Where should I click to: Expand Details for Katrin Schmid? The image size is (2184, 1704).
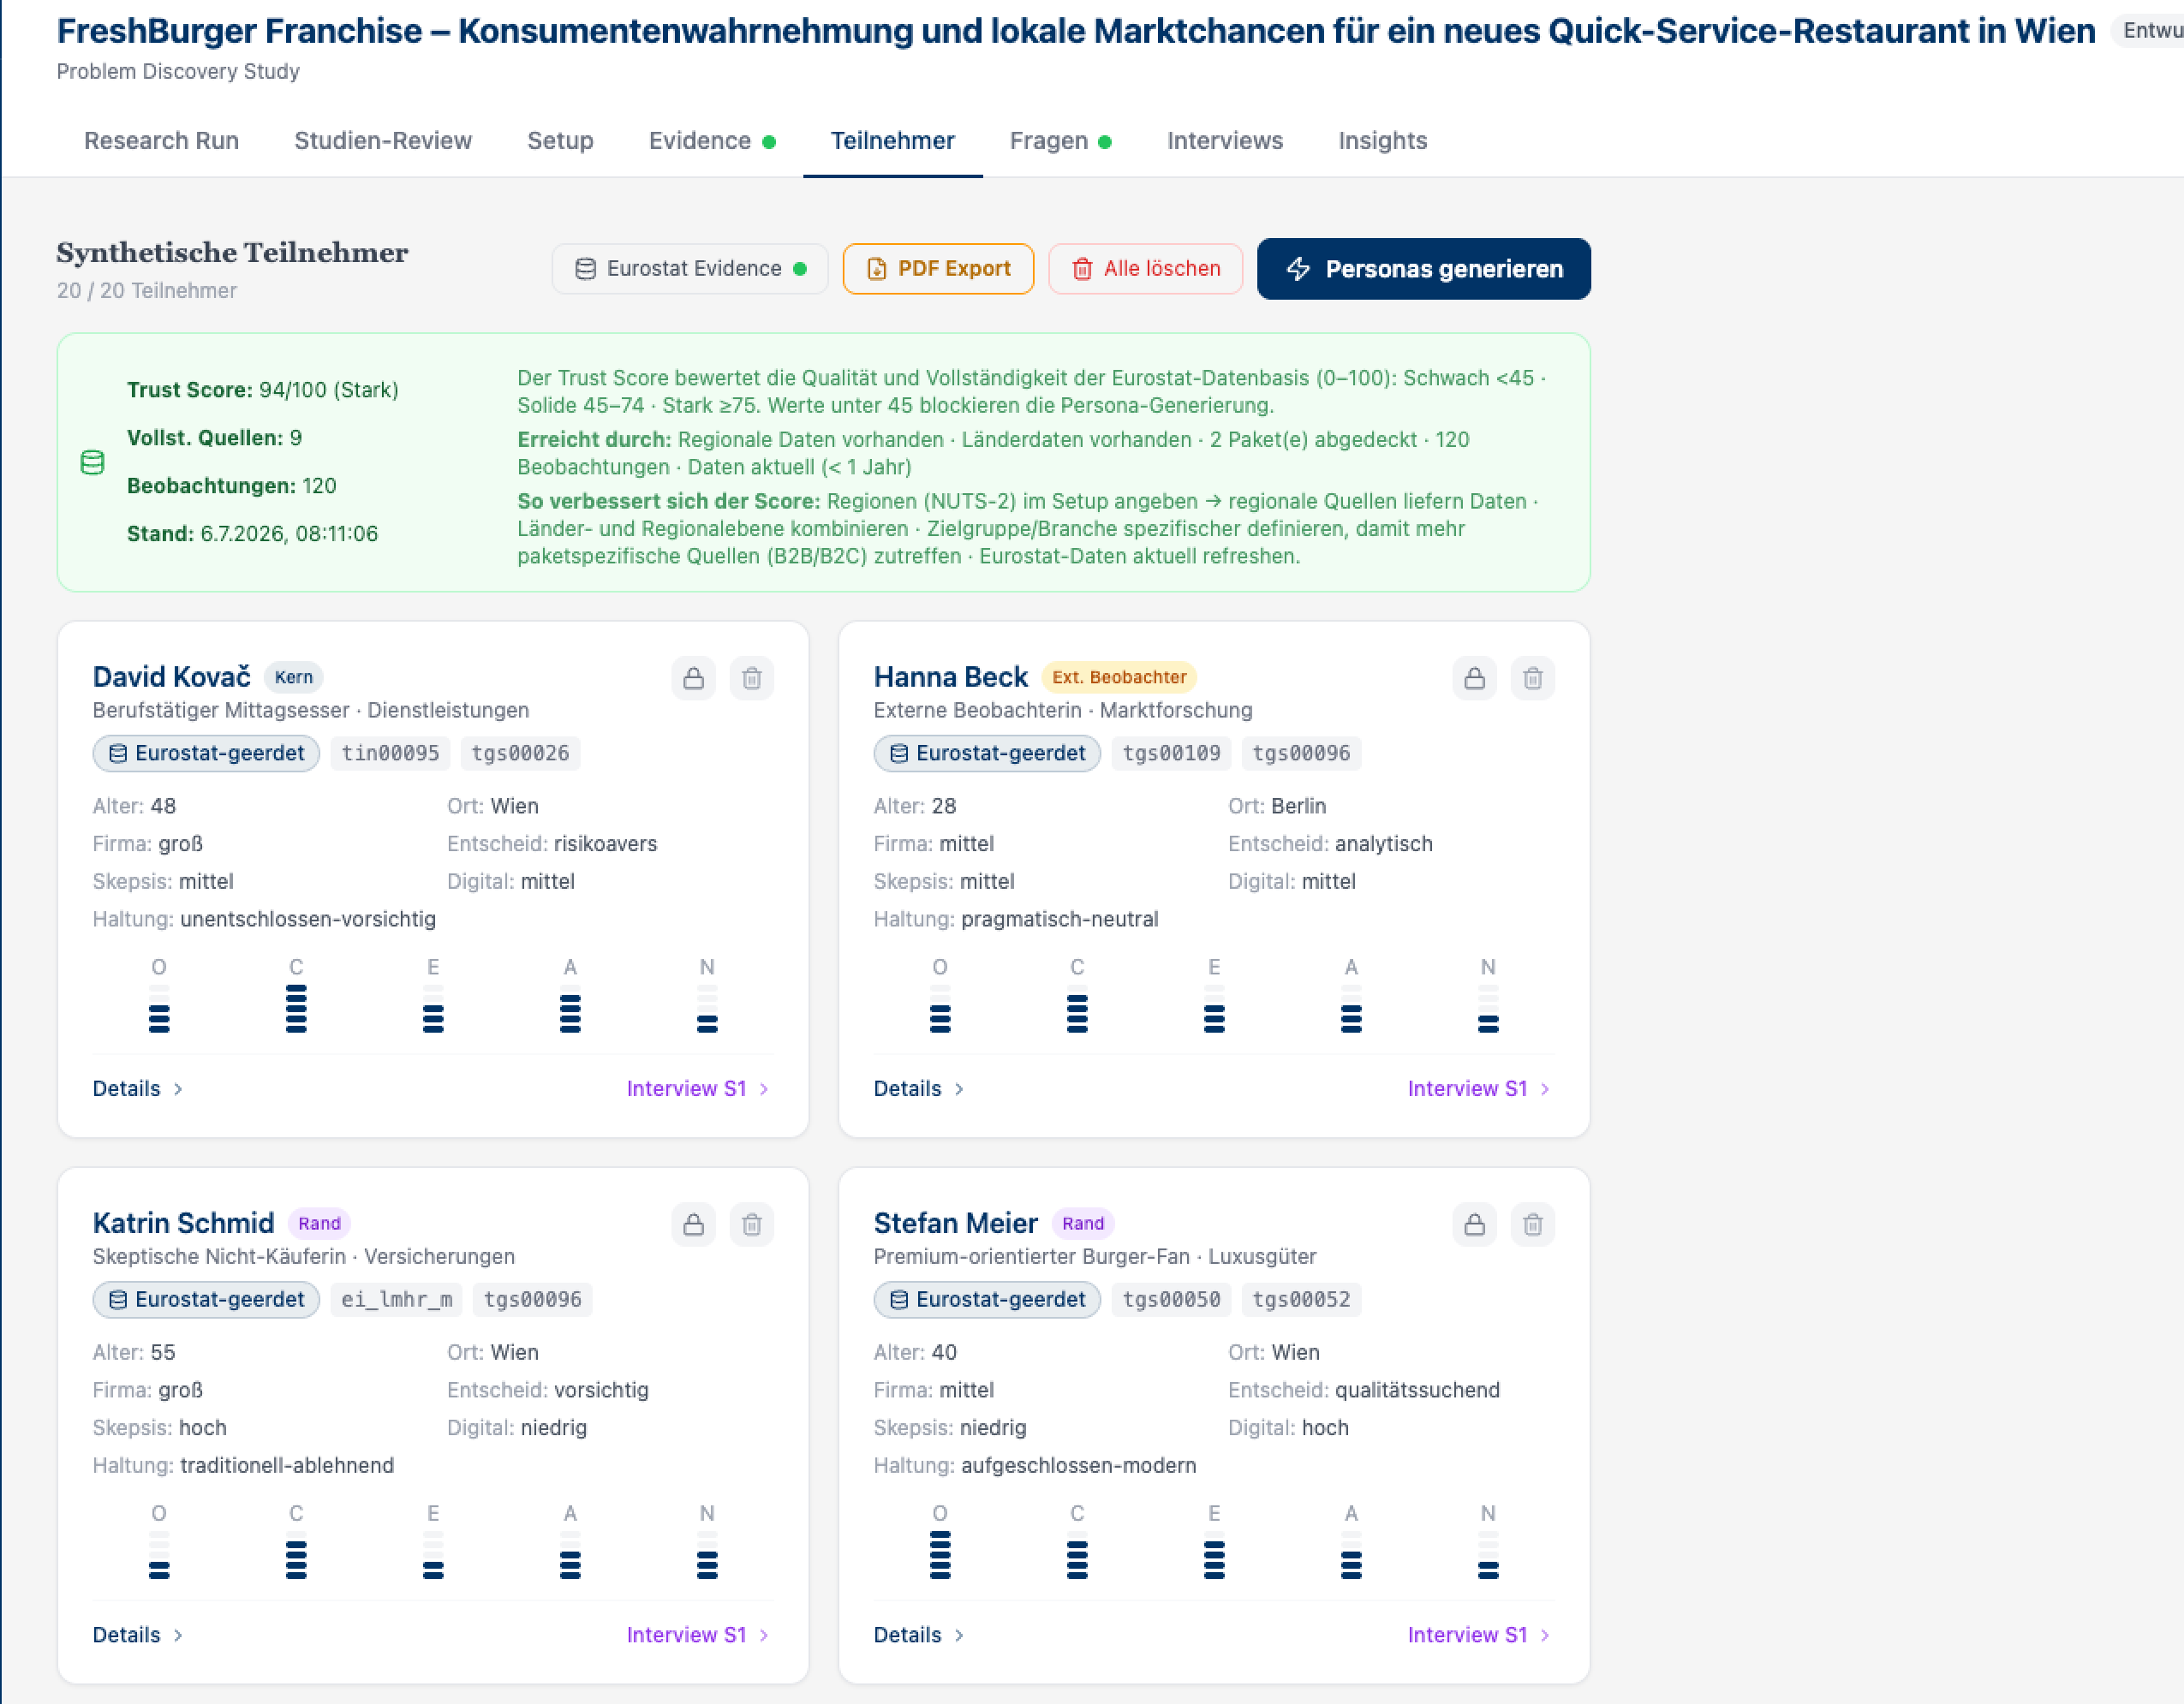(x=138, y=1635)
